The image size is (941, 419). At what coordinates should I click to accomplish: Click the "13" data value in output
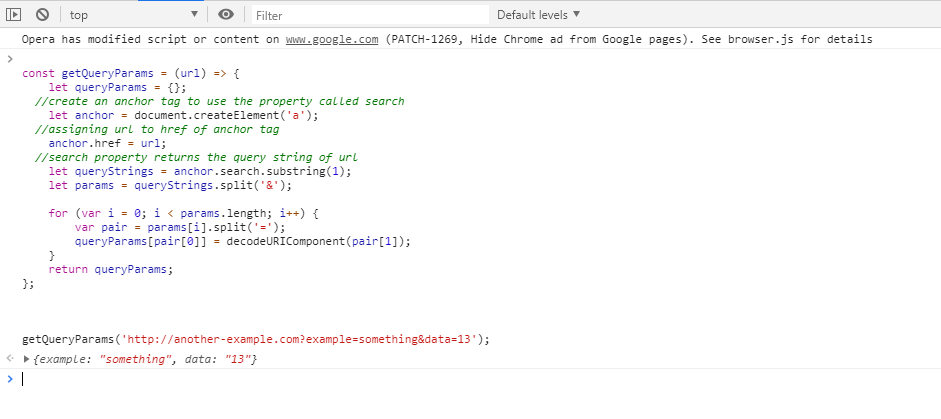point(238,359)
